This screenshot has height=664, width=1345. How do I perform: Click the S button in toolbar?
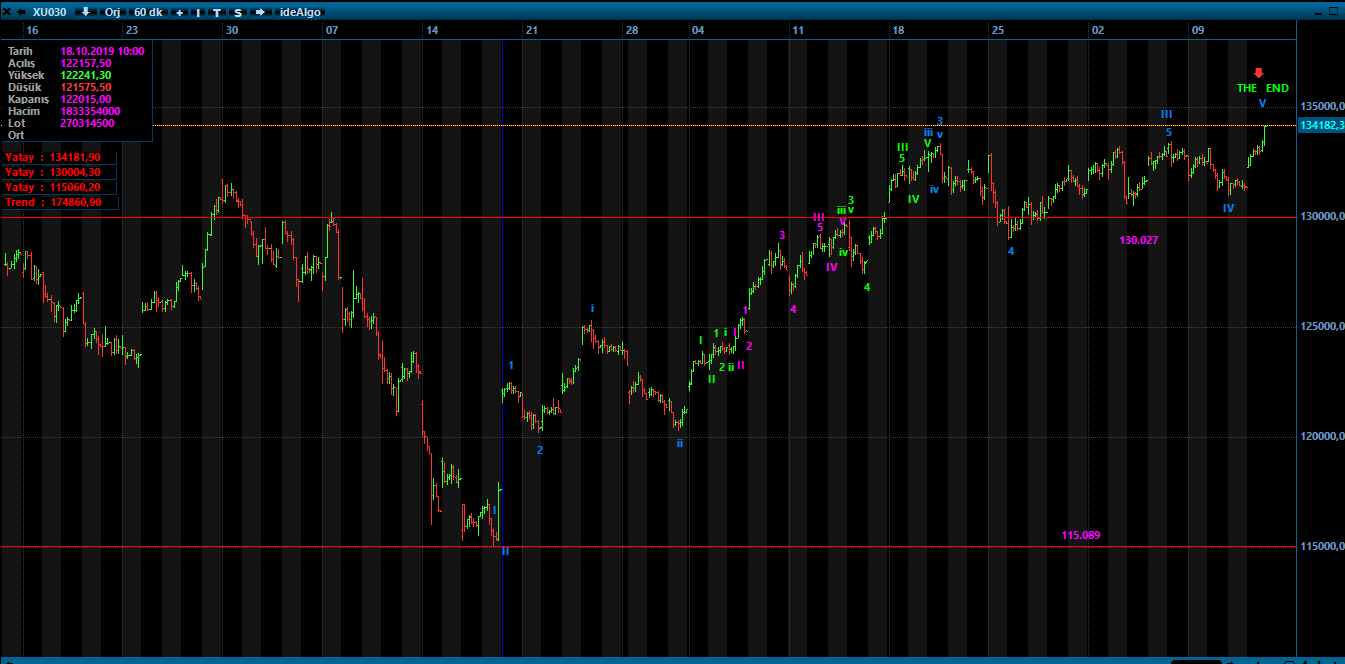[238, 12]
